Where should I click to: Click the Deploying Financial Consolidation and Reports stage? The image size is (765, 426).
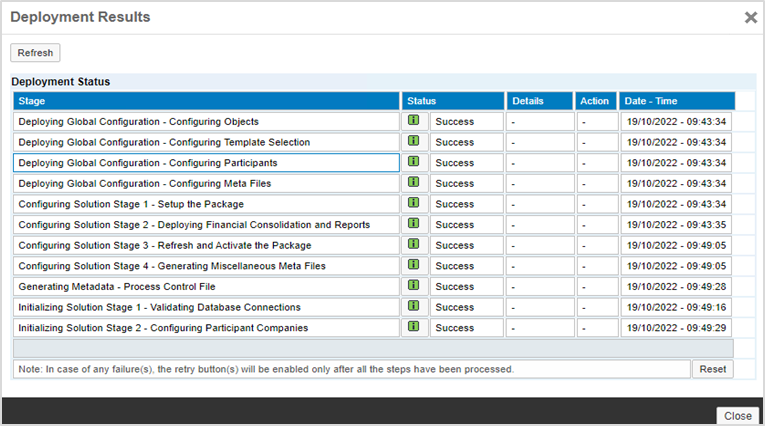(206, 225)
